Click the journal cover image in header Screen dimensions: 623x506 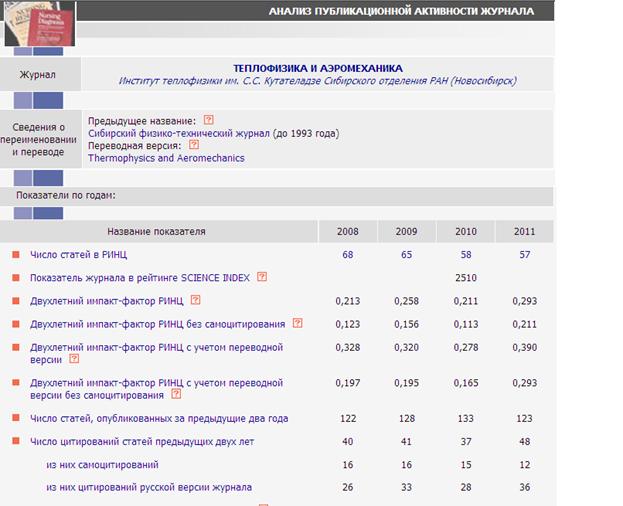click(40, 23)
